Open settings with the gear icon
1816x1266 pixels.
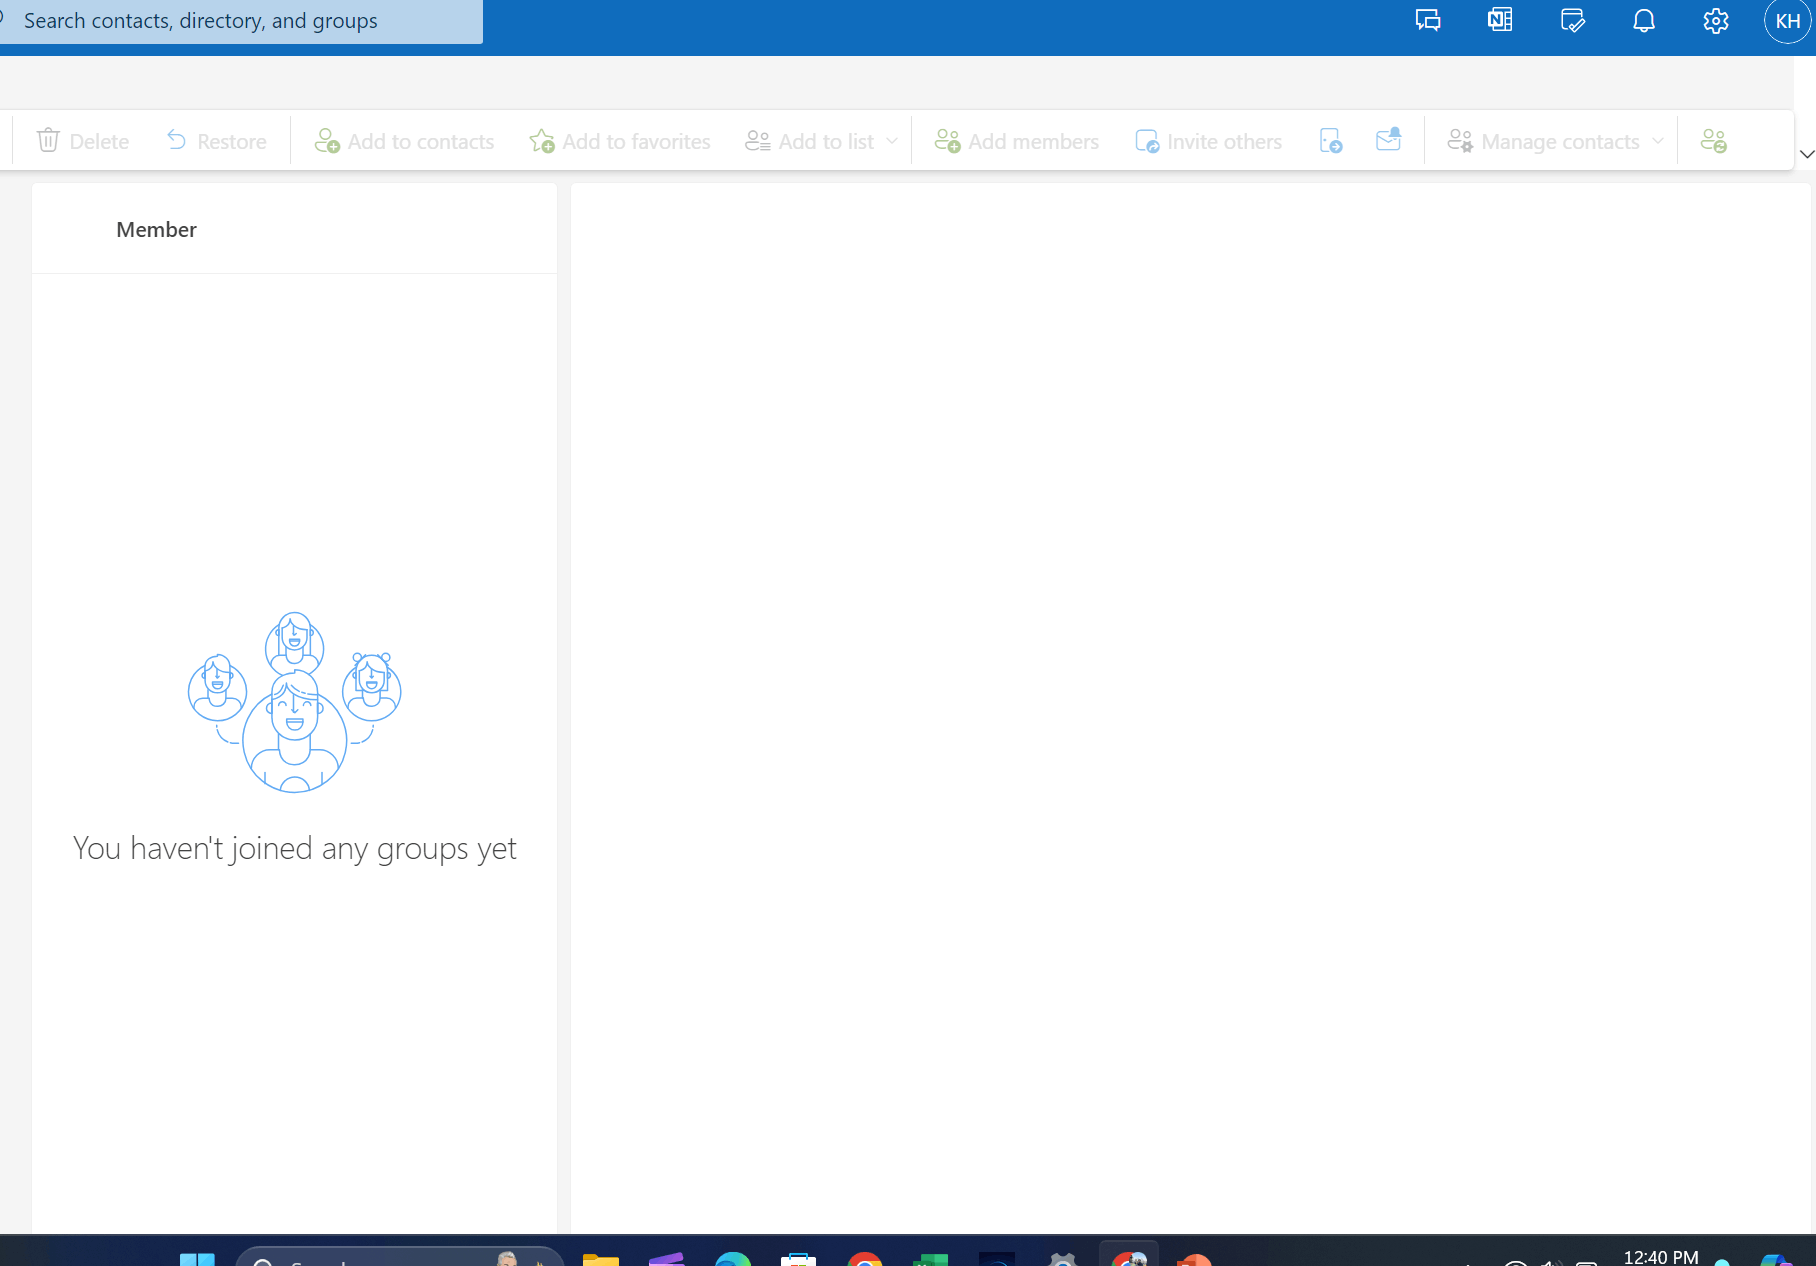tap(1716, 20)
